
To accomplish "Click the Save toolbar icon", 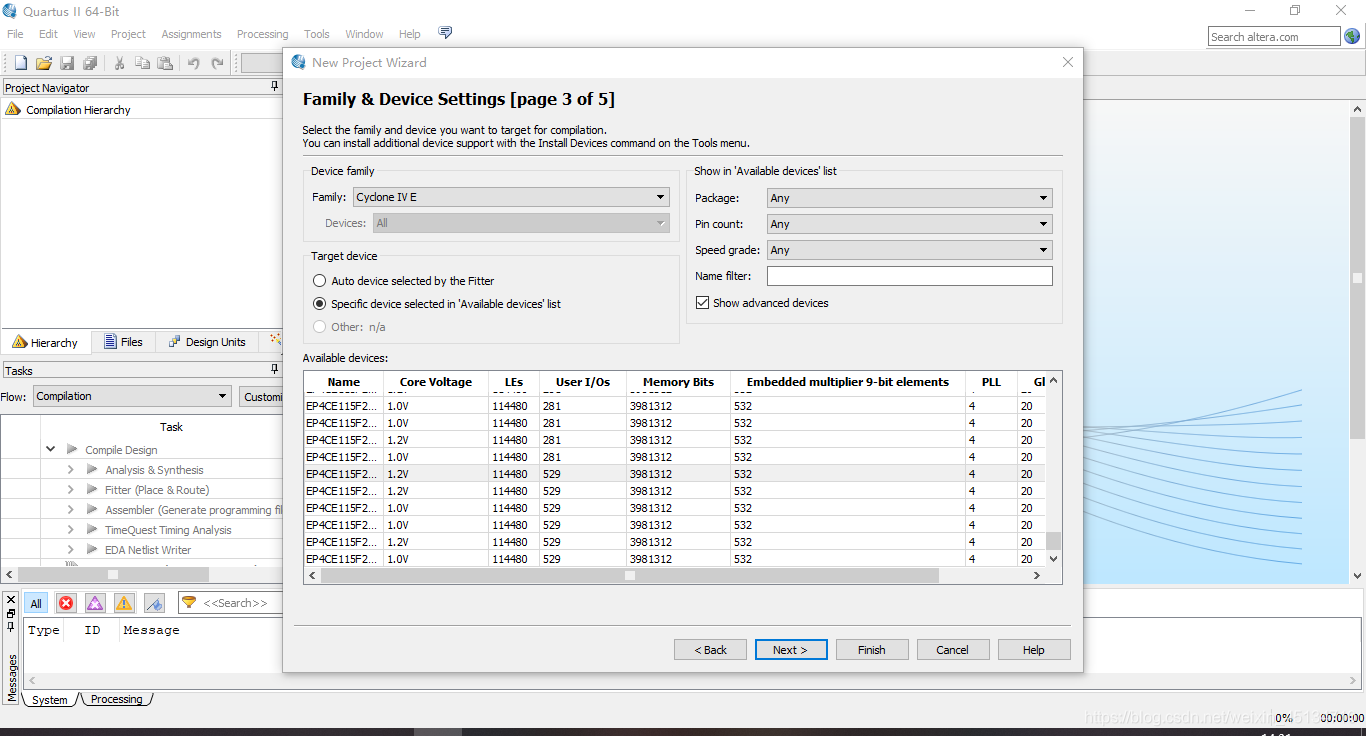I will 67,63.
